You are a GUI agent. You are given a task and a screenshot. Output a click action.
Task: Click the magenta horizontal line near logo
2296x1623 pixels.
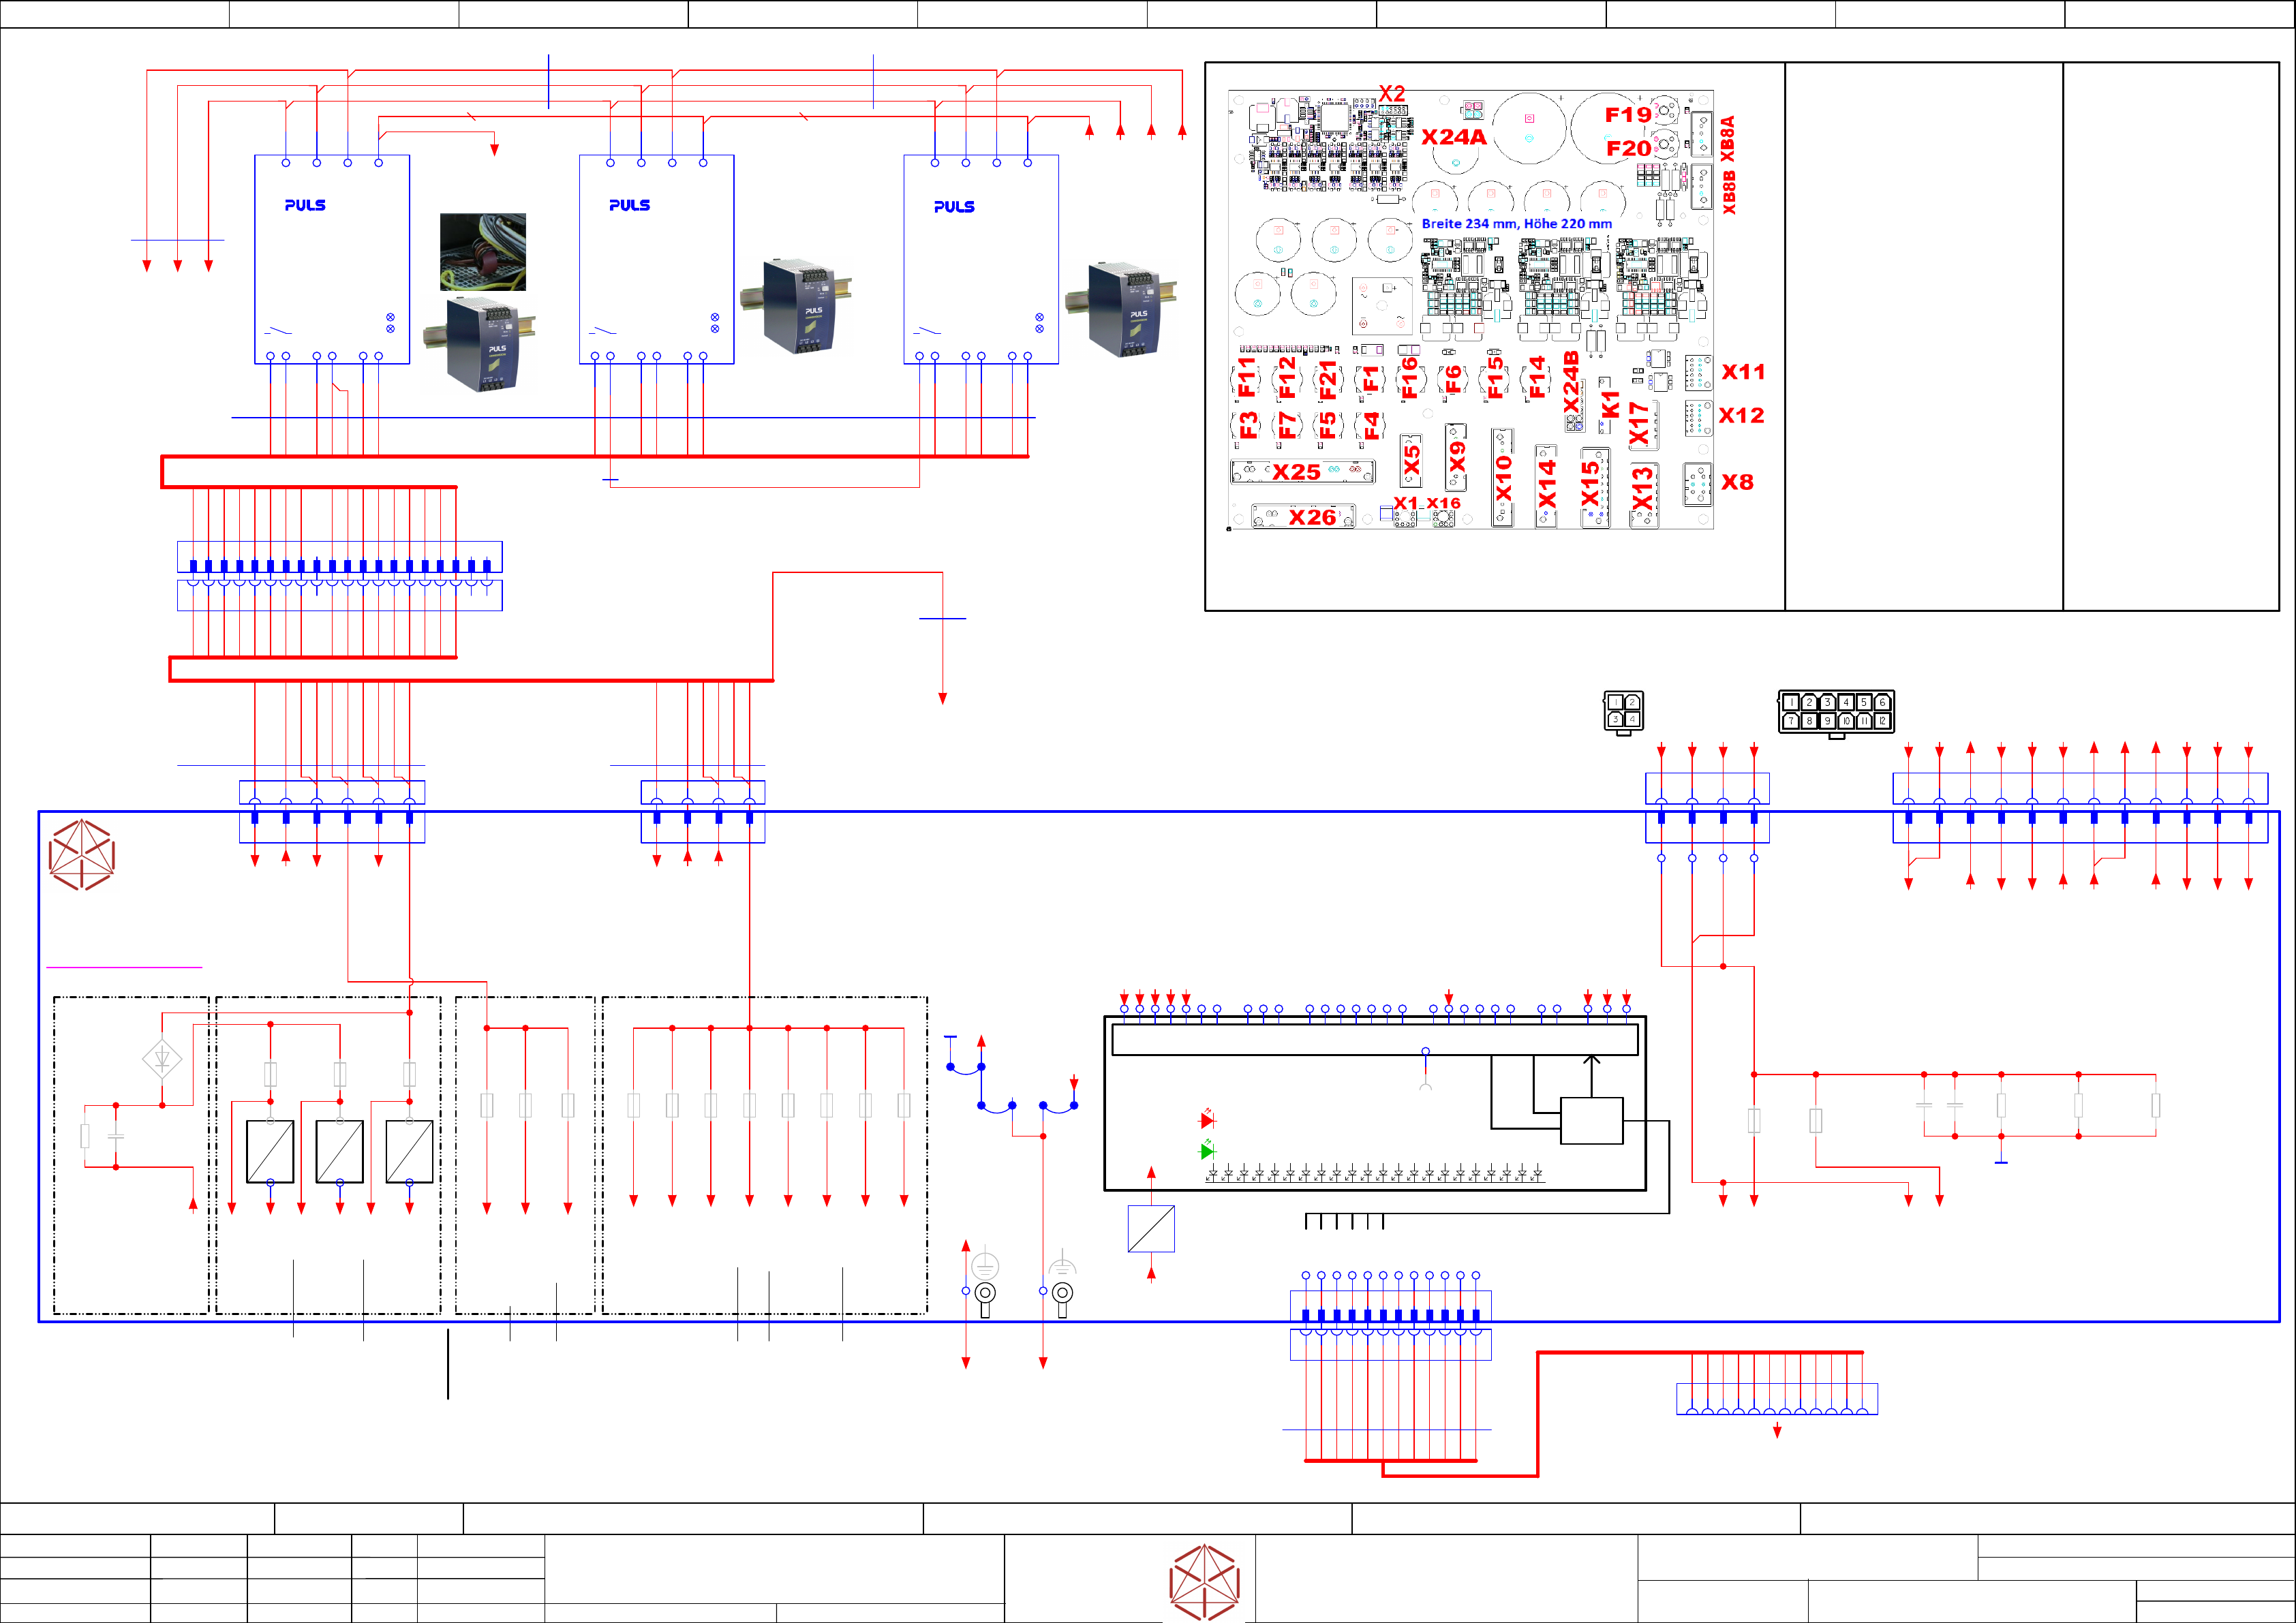pos(124,967)
